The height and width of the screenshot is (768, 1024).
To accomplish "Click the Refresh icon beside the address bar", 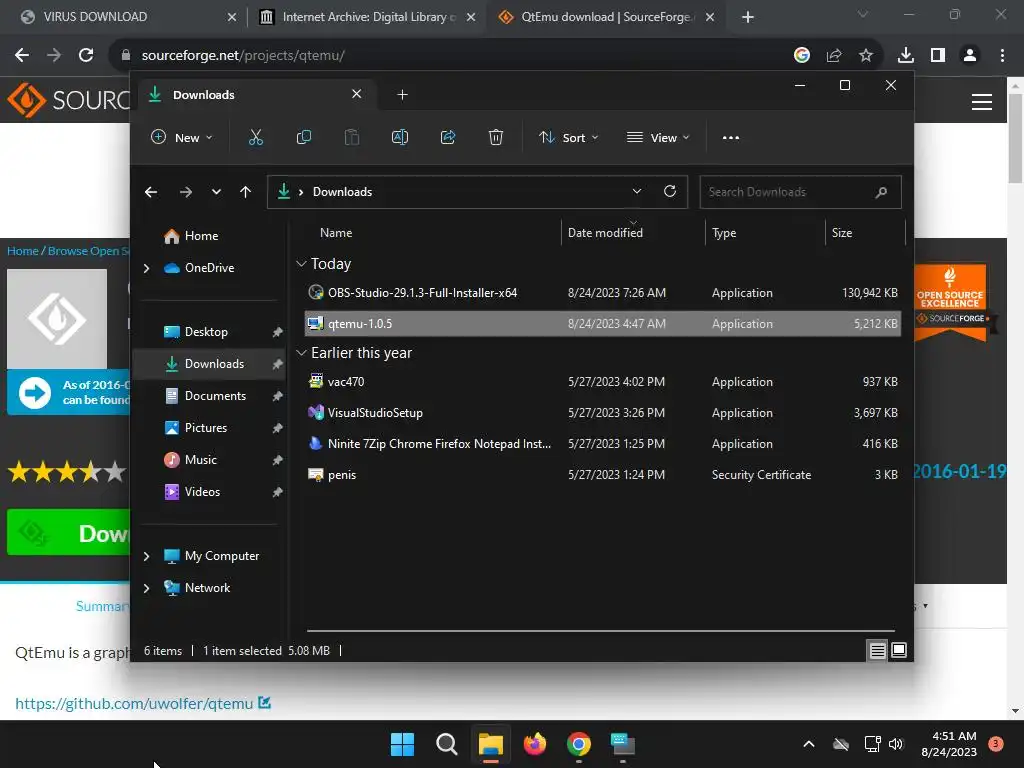I will [x=670, y=191].
